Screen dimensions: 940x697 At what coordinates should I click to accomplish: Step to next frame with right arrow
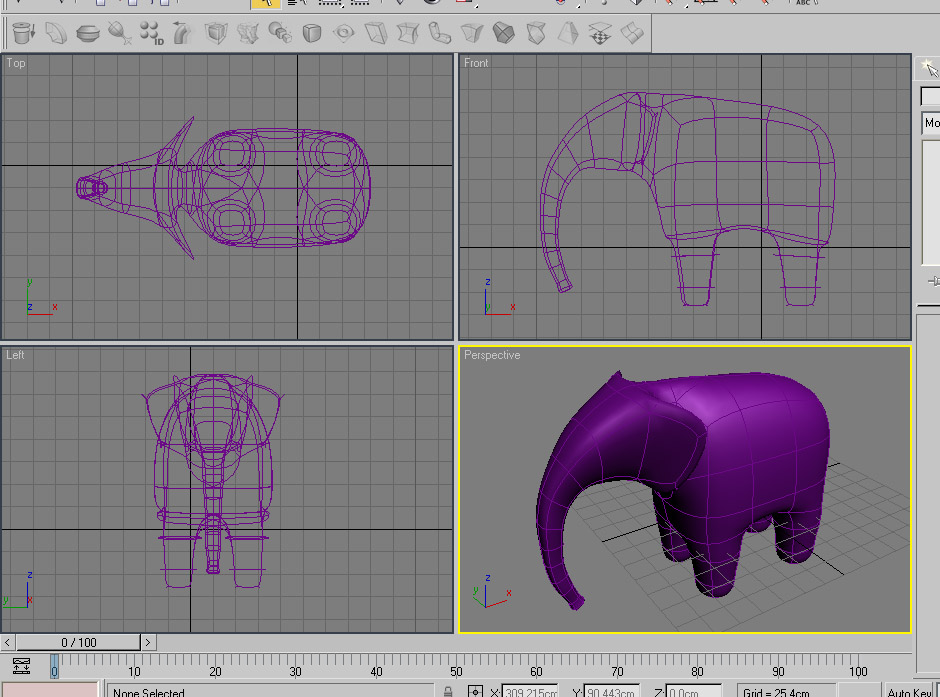click(148, 642)
